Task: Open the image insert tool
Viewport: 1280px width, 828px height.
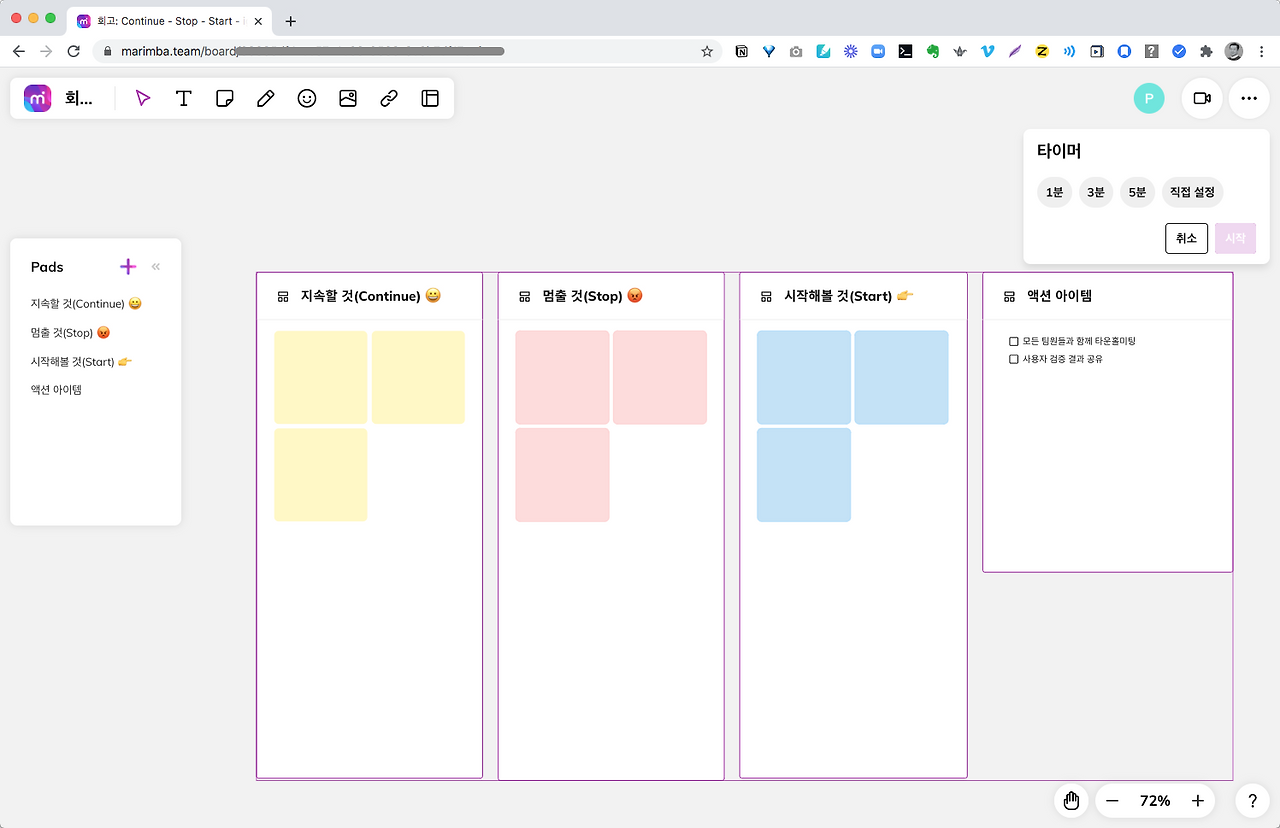Action: pyautogui.click(x=348, y=98)
